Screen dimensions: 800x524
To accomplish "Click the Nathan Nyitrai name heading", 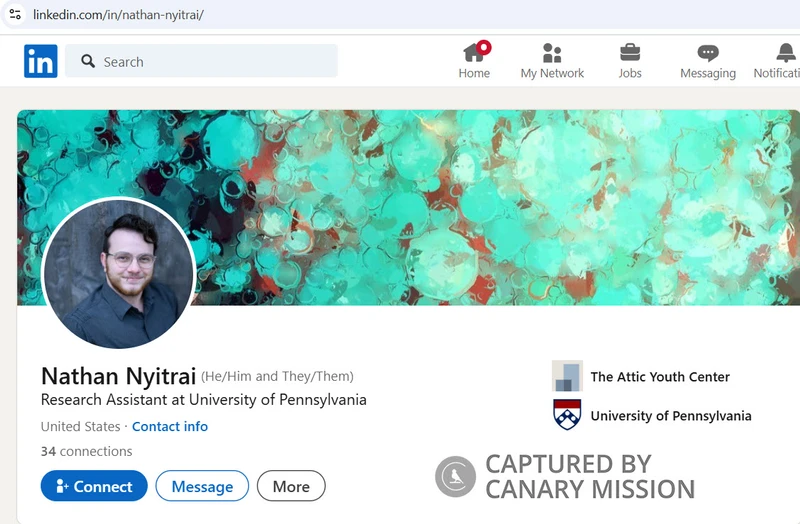I will [x=118, y=376].
